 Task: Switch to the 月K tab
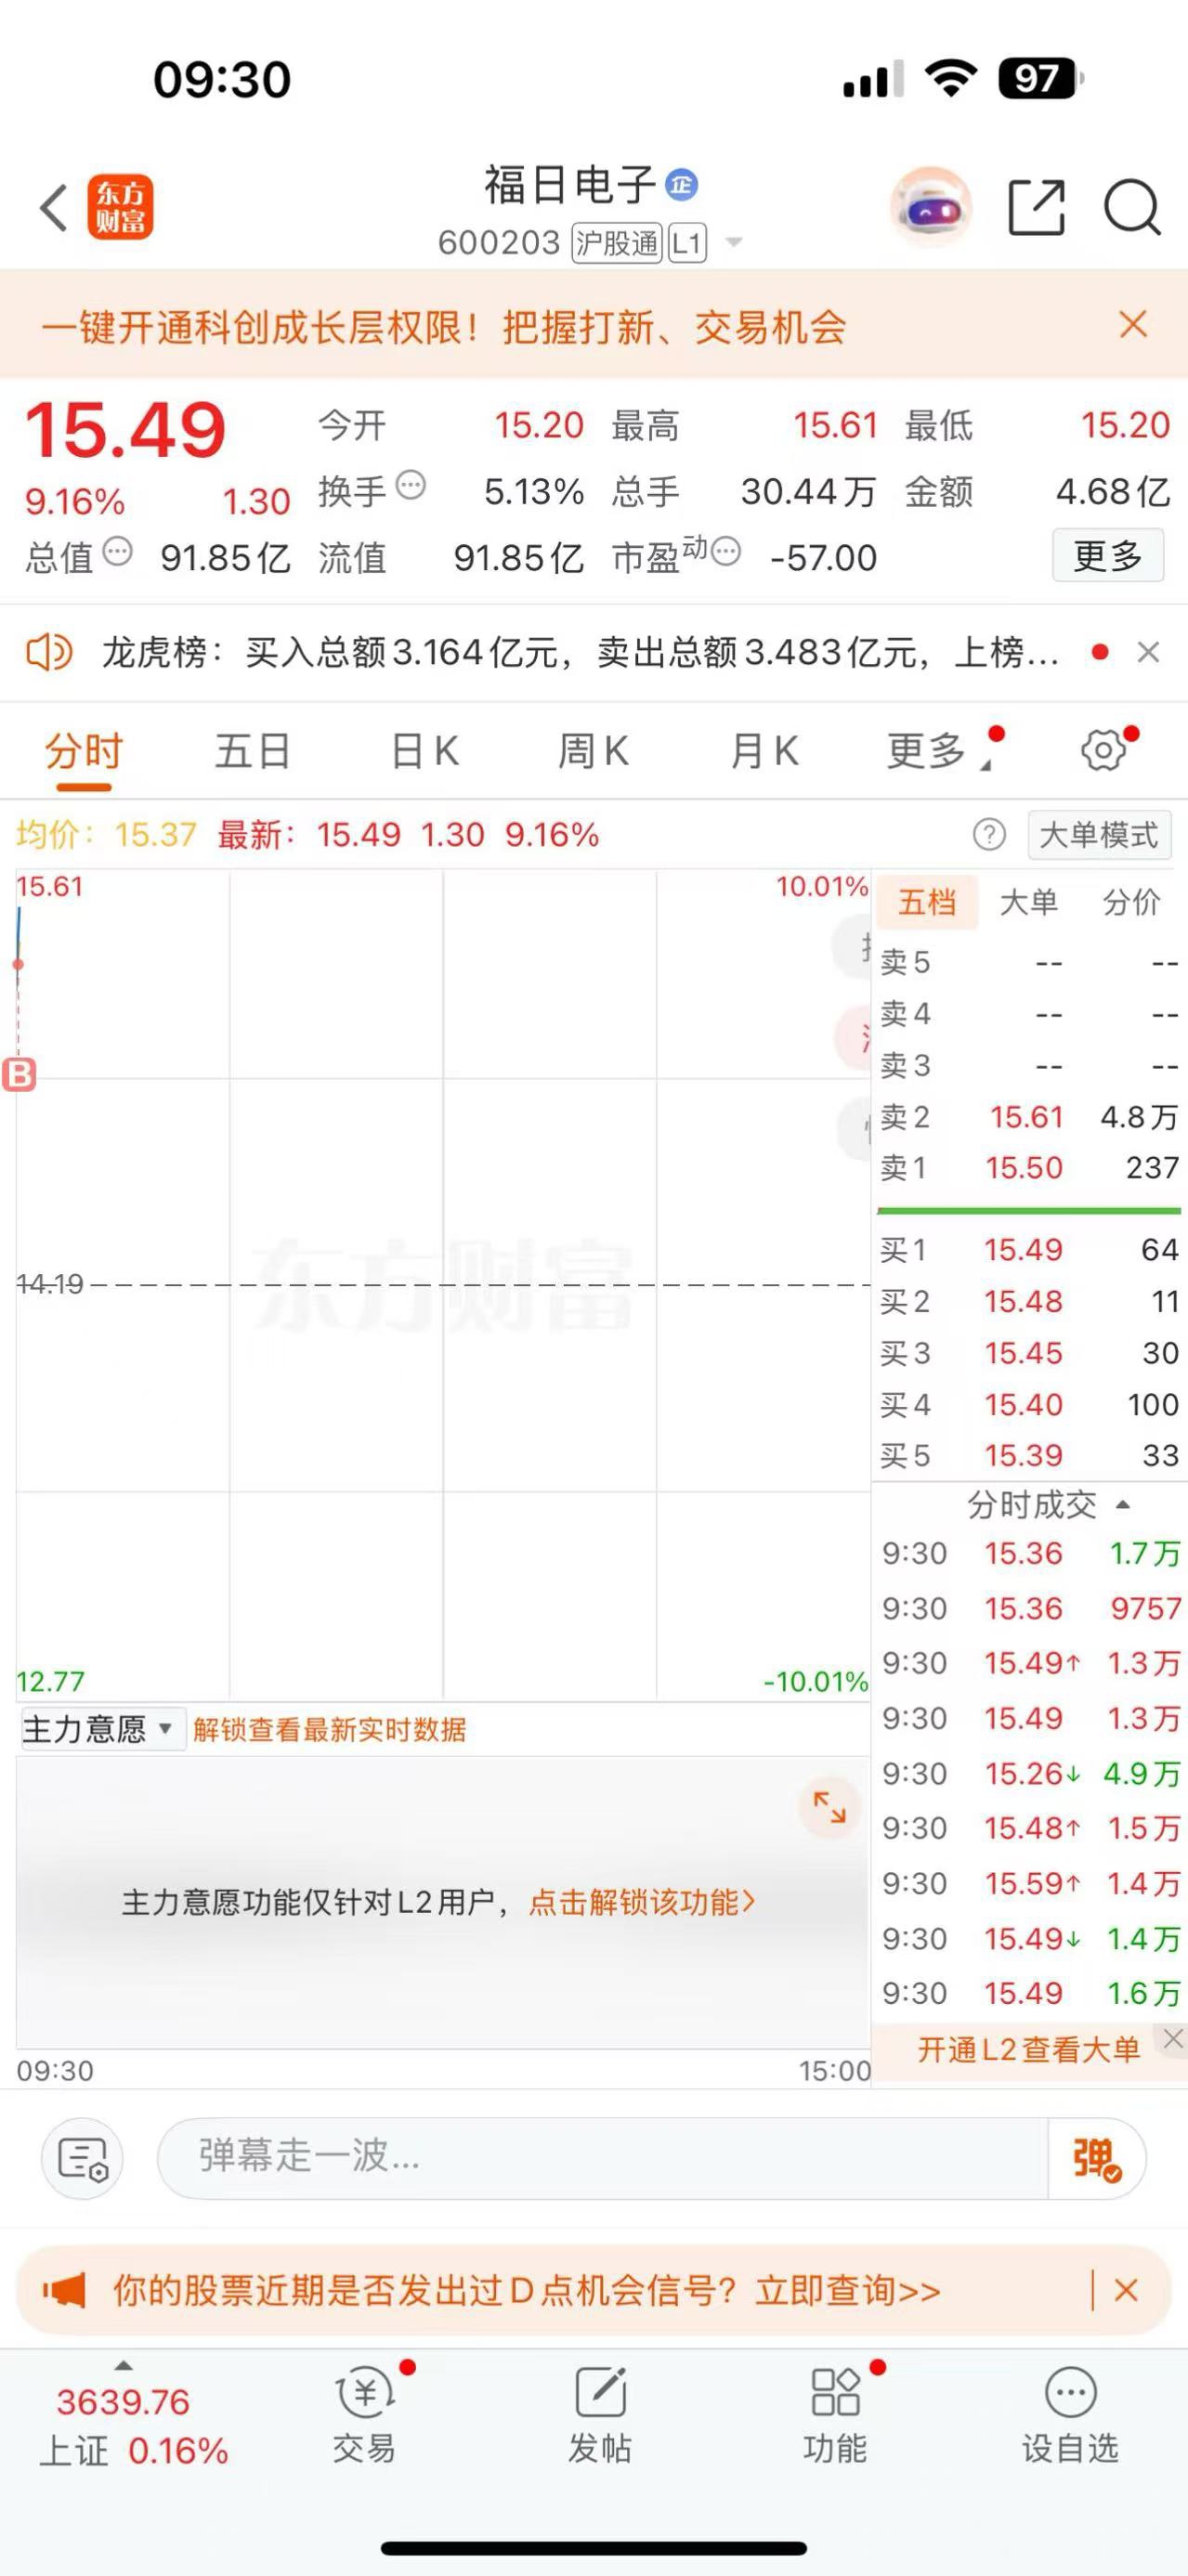point(765,751)
